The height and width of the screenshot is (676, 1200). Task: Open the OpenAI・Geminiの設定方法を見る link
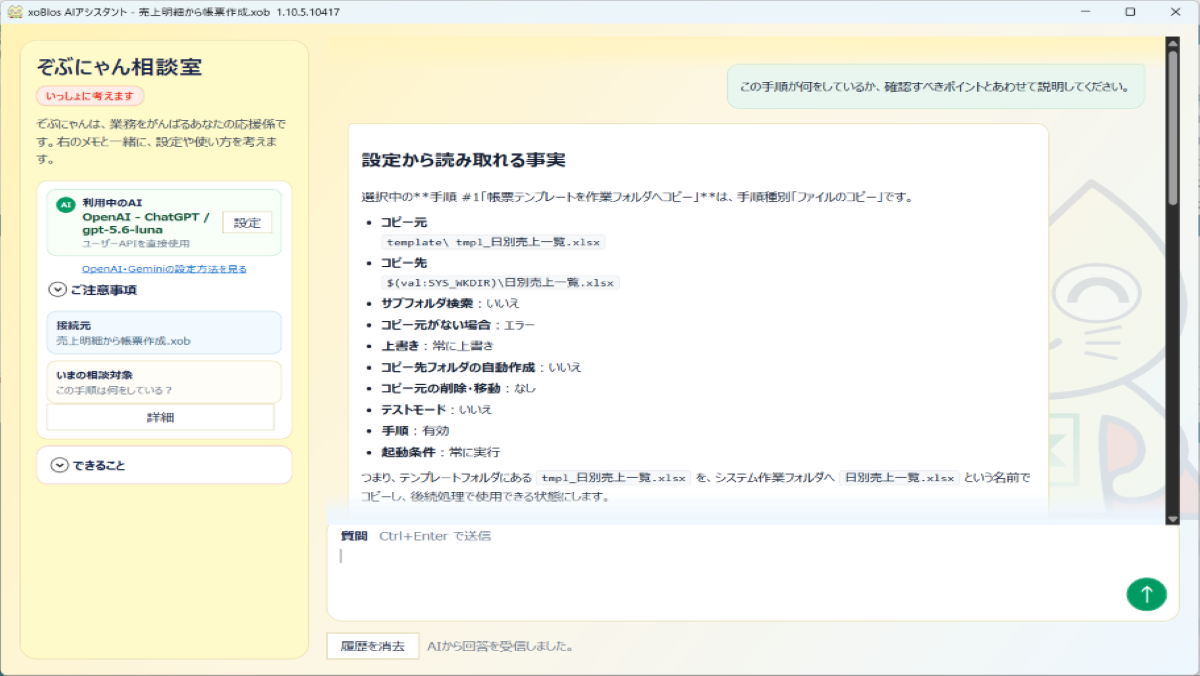pos(164,268)
